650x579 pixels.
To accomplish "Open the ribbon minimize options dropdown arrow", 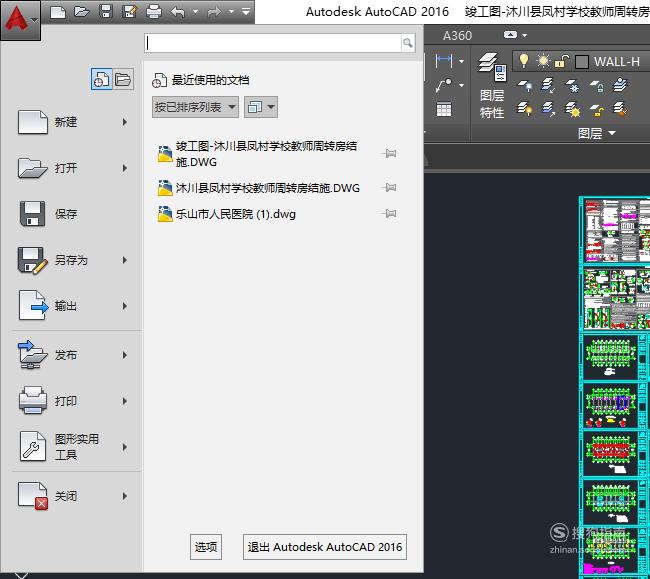I will click(525, 35).
